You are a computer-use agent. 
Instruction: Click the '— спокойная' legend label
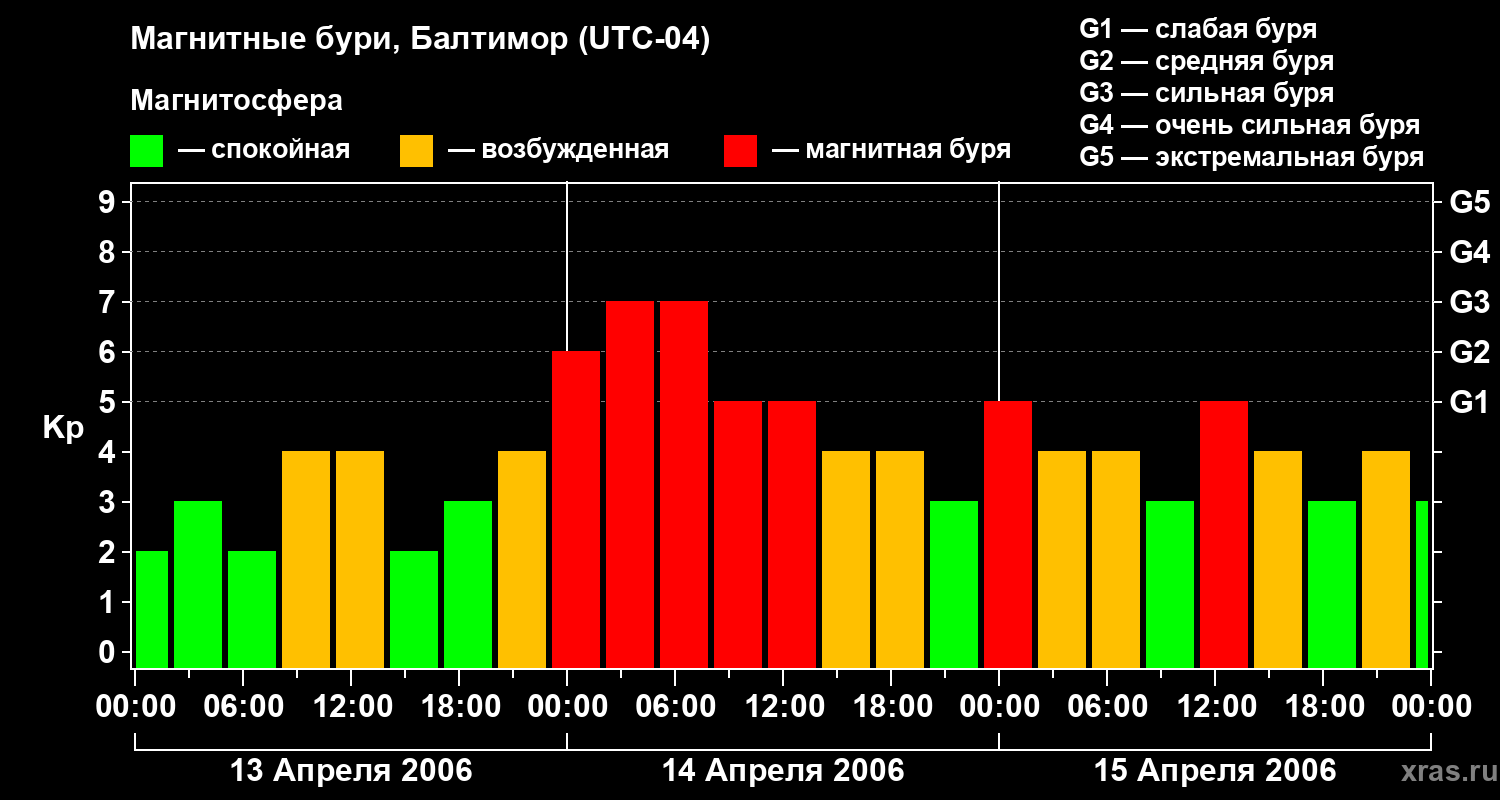[264, 151]
